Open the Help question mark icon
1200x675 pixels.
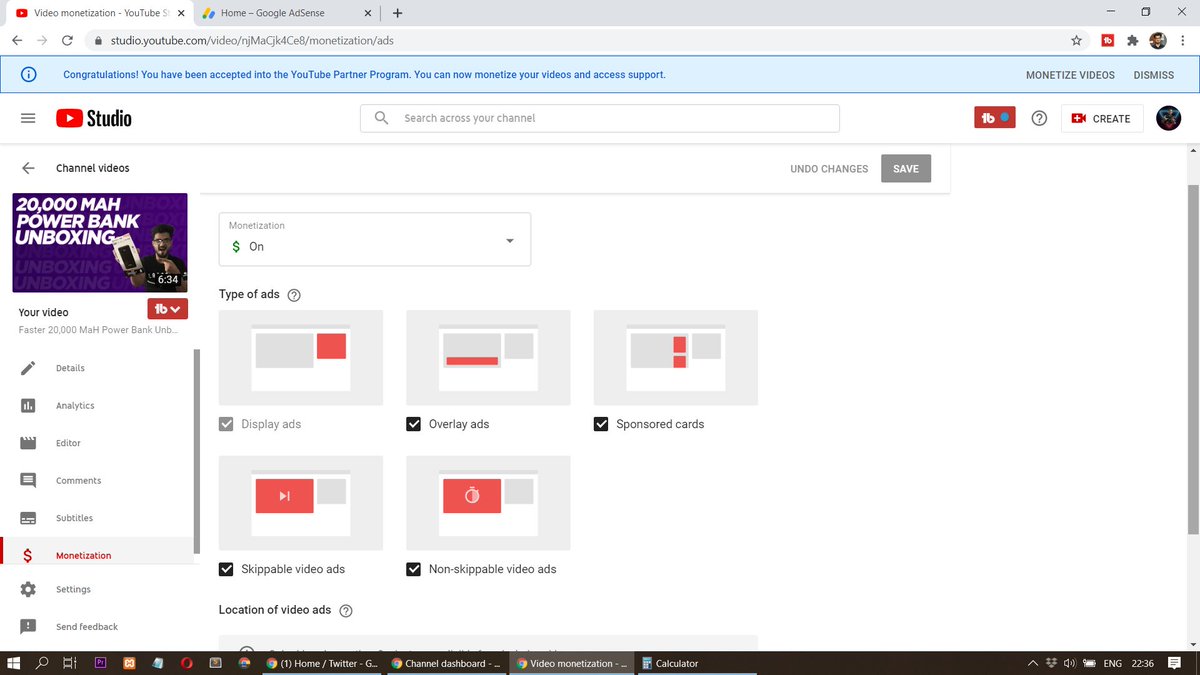click(x=1039, y=118)
